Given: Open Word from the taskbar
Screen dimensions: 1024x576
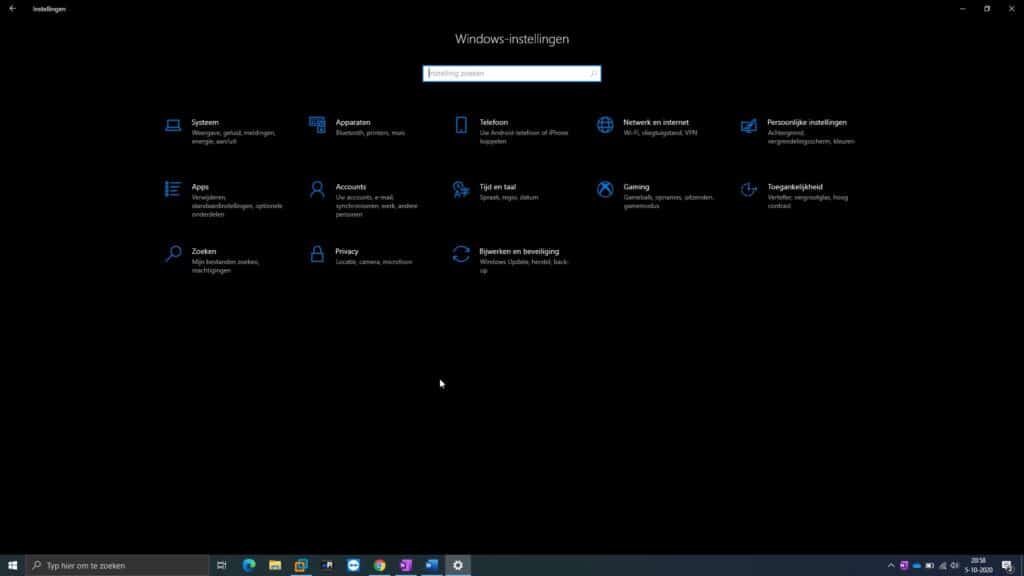Looking at the screenshot, I should click(x=432, y=566).
